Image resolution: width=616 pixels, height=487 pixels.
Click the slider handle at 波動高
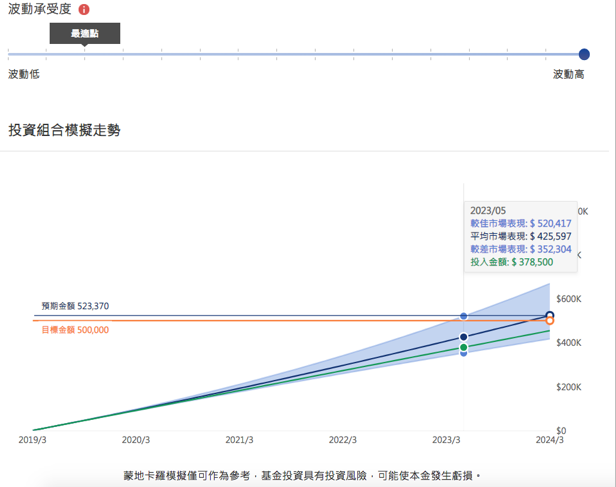click(584, 54)
